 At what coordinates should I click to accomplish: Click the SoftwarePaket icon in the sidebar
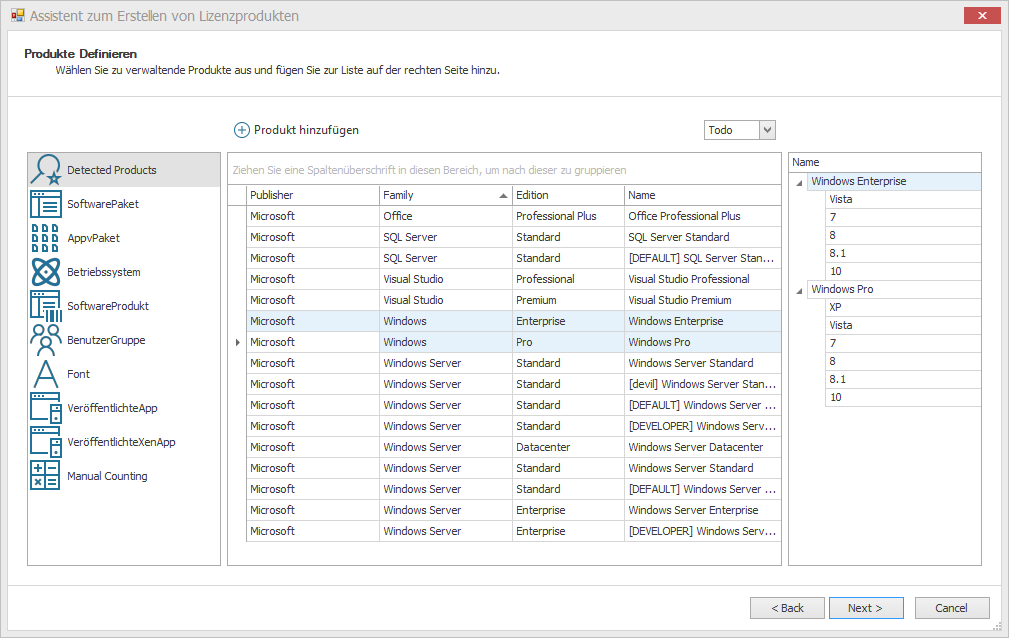pos(46,204)
